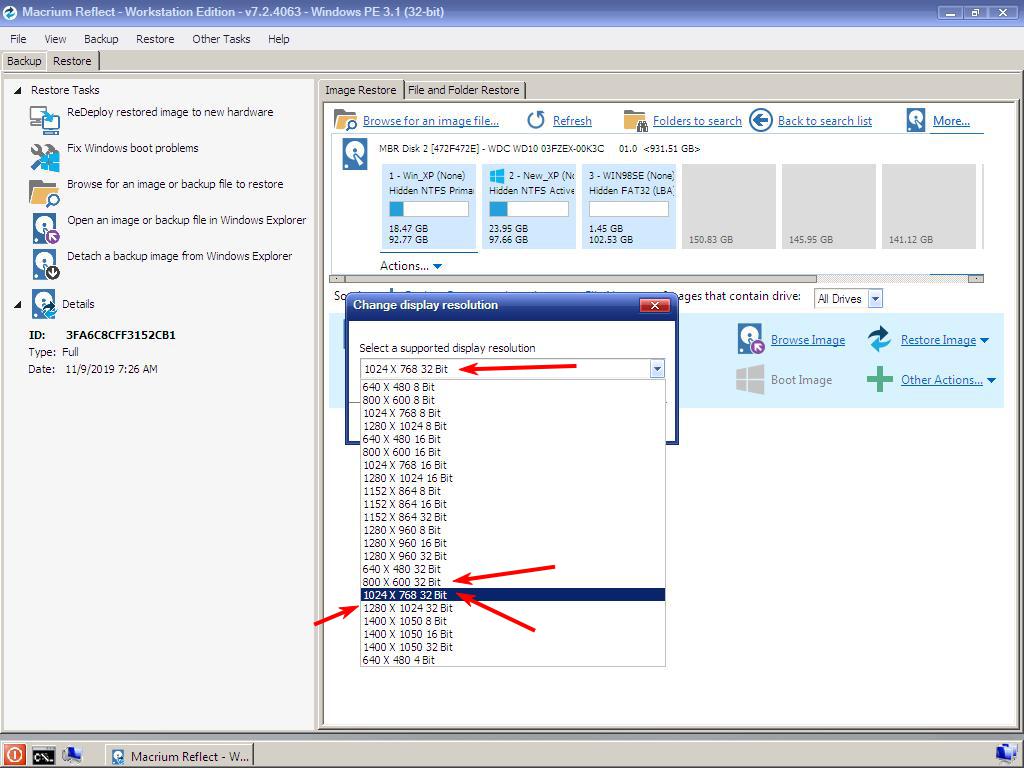Click the Browse for an image file link

tap(430, 121)
